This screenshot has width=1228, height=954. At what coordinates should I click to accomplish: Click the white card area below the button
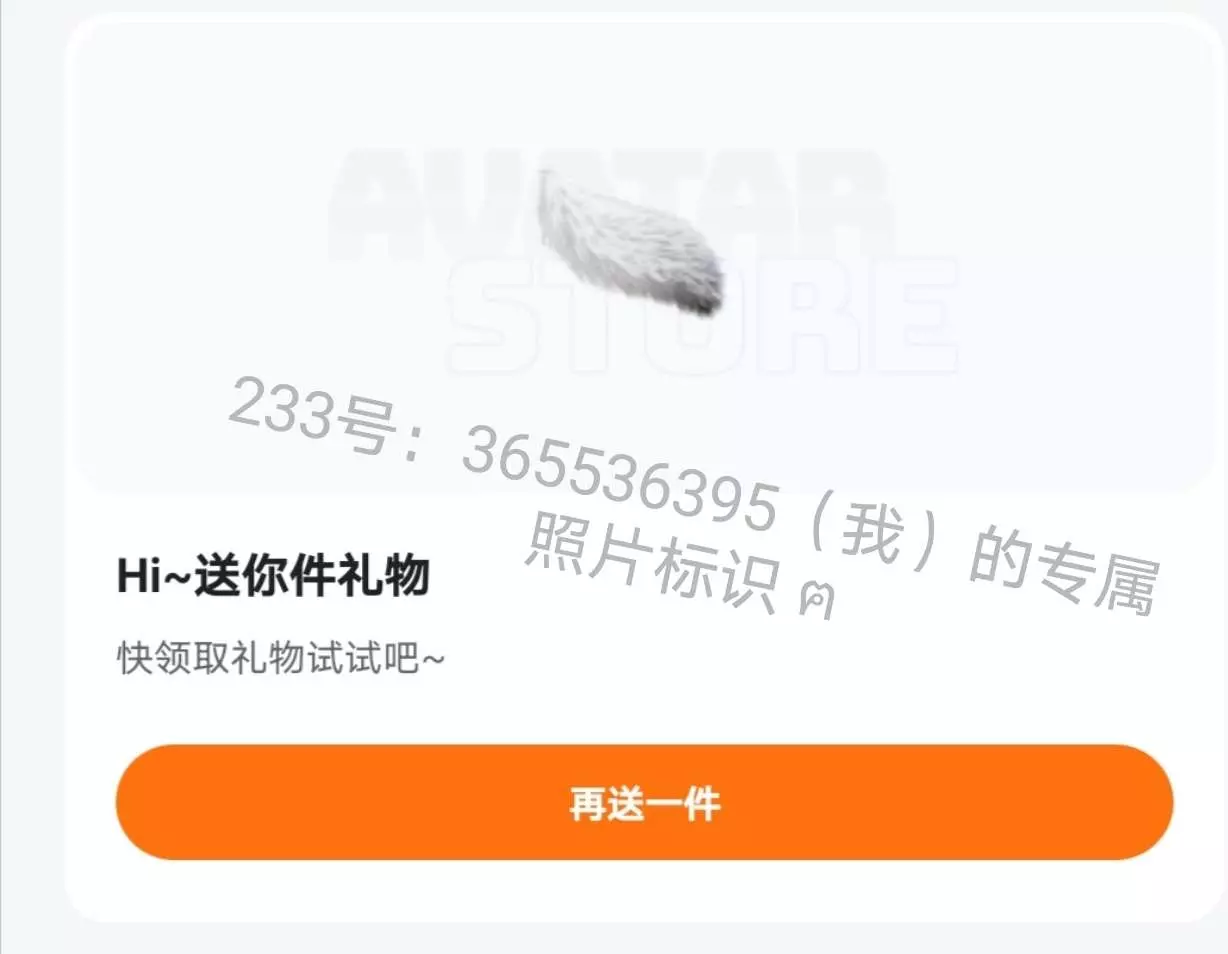pyautogui.click(x=644, y=890)
